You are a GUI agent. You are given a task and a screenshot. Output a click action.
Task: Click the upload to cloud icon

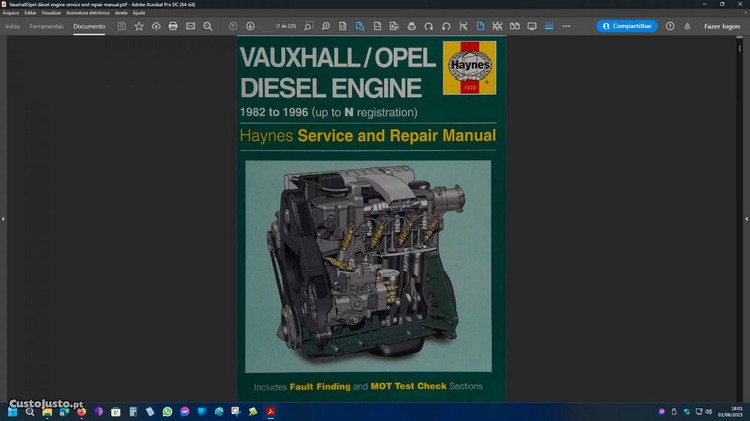pyautogui.click(x=156, y=26)
